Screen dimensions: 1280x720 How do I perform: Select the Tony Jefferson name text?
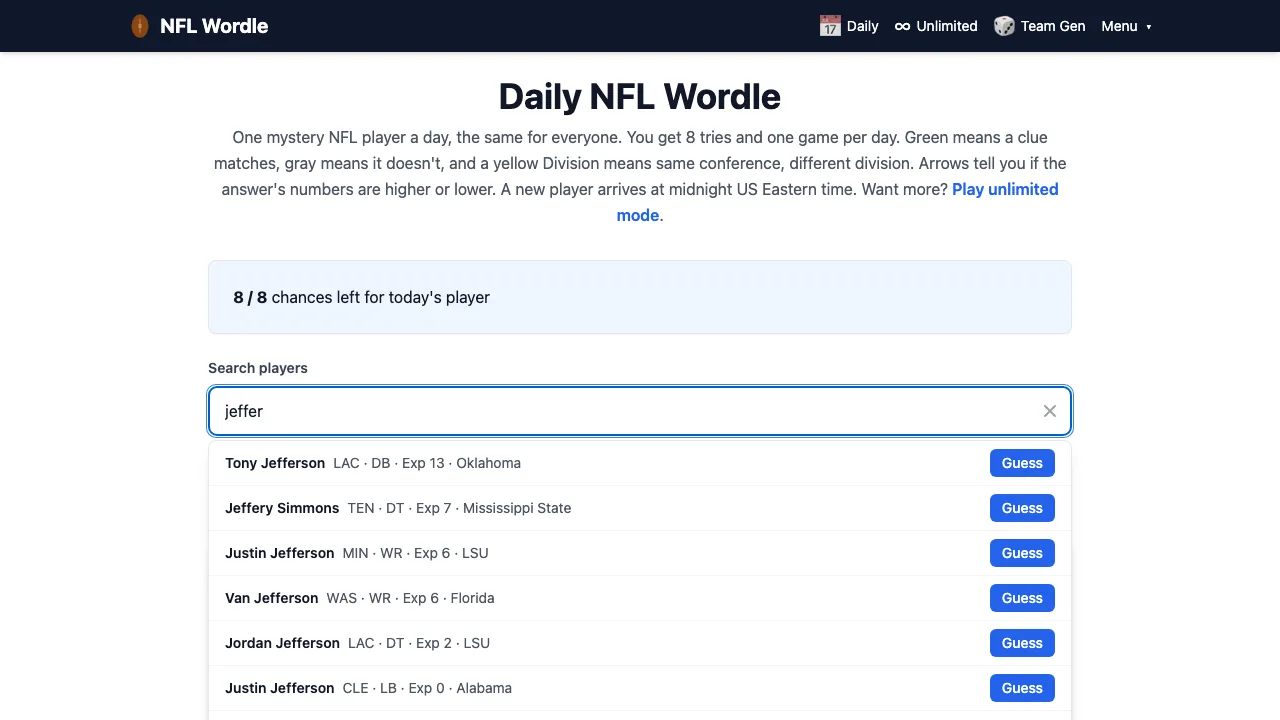[275, 463]
